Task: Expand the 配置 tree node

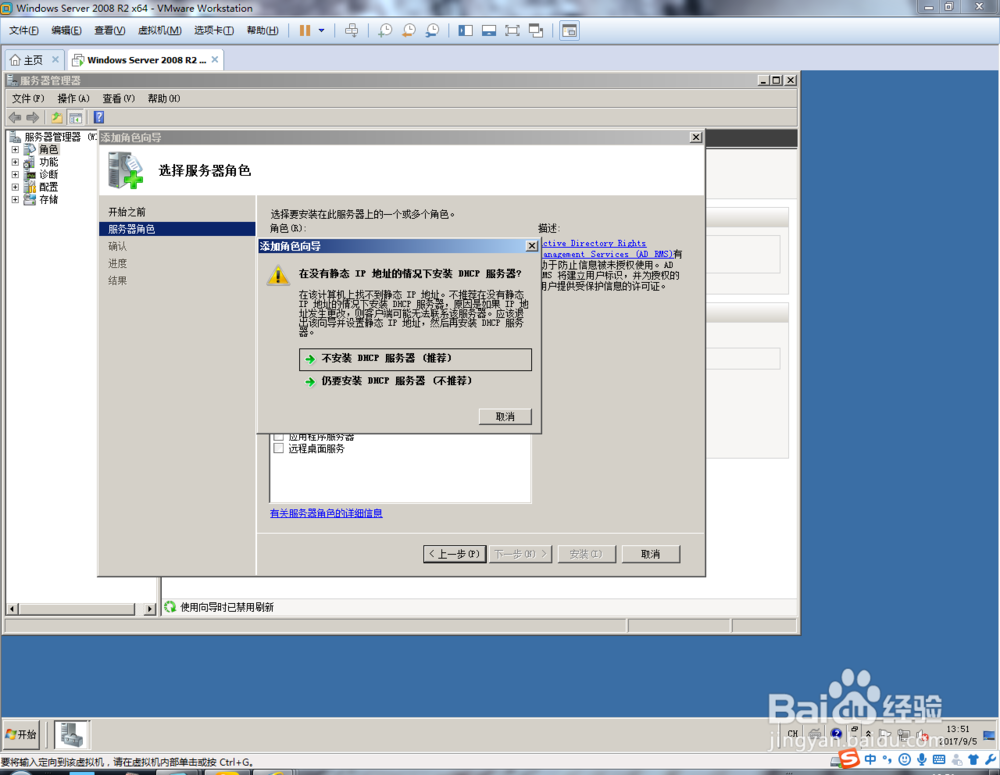Action: [15, 187]
